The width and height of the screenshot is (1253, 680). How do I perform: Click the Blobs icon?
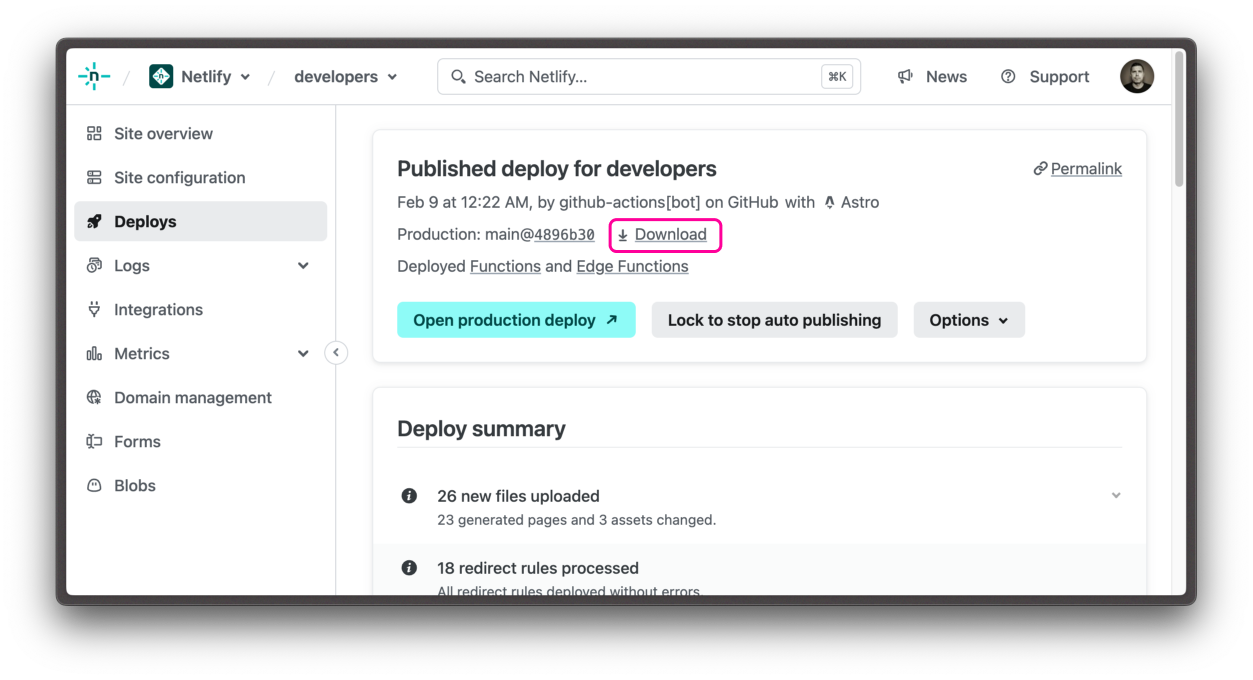94,486
